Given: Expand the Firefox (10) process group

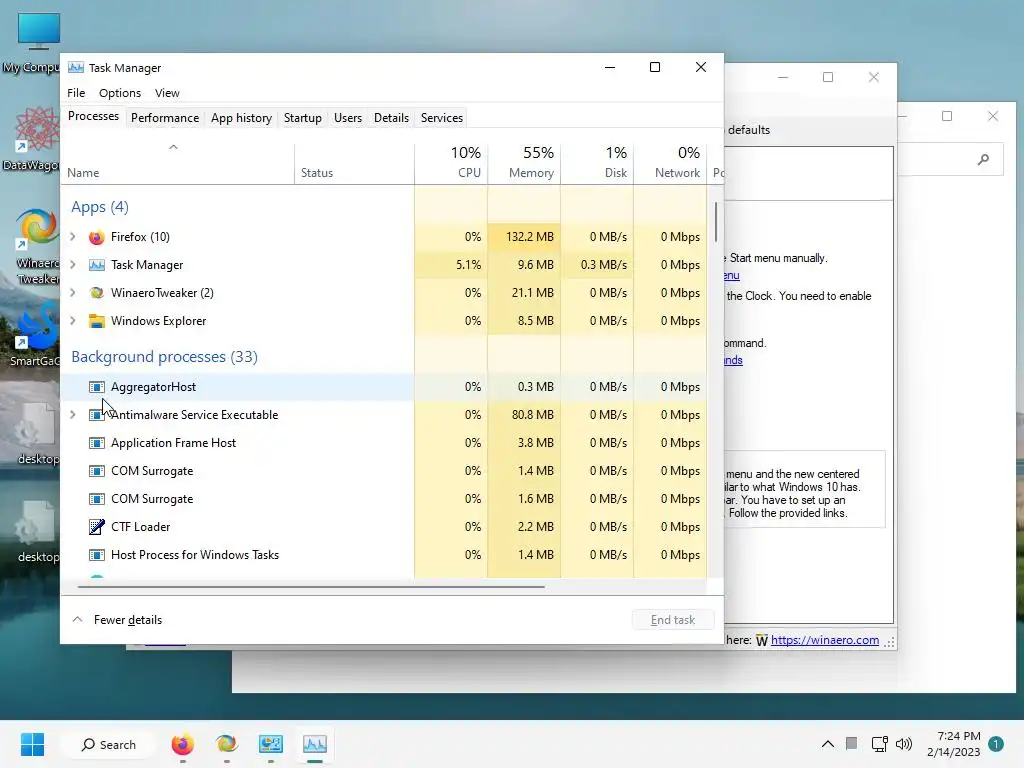Looking at the screenshot, I should (73, 237).
